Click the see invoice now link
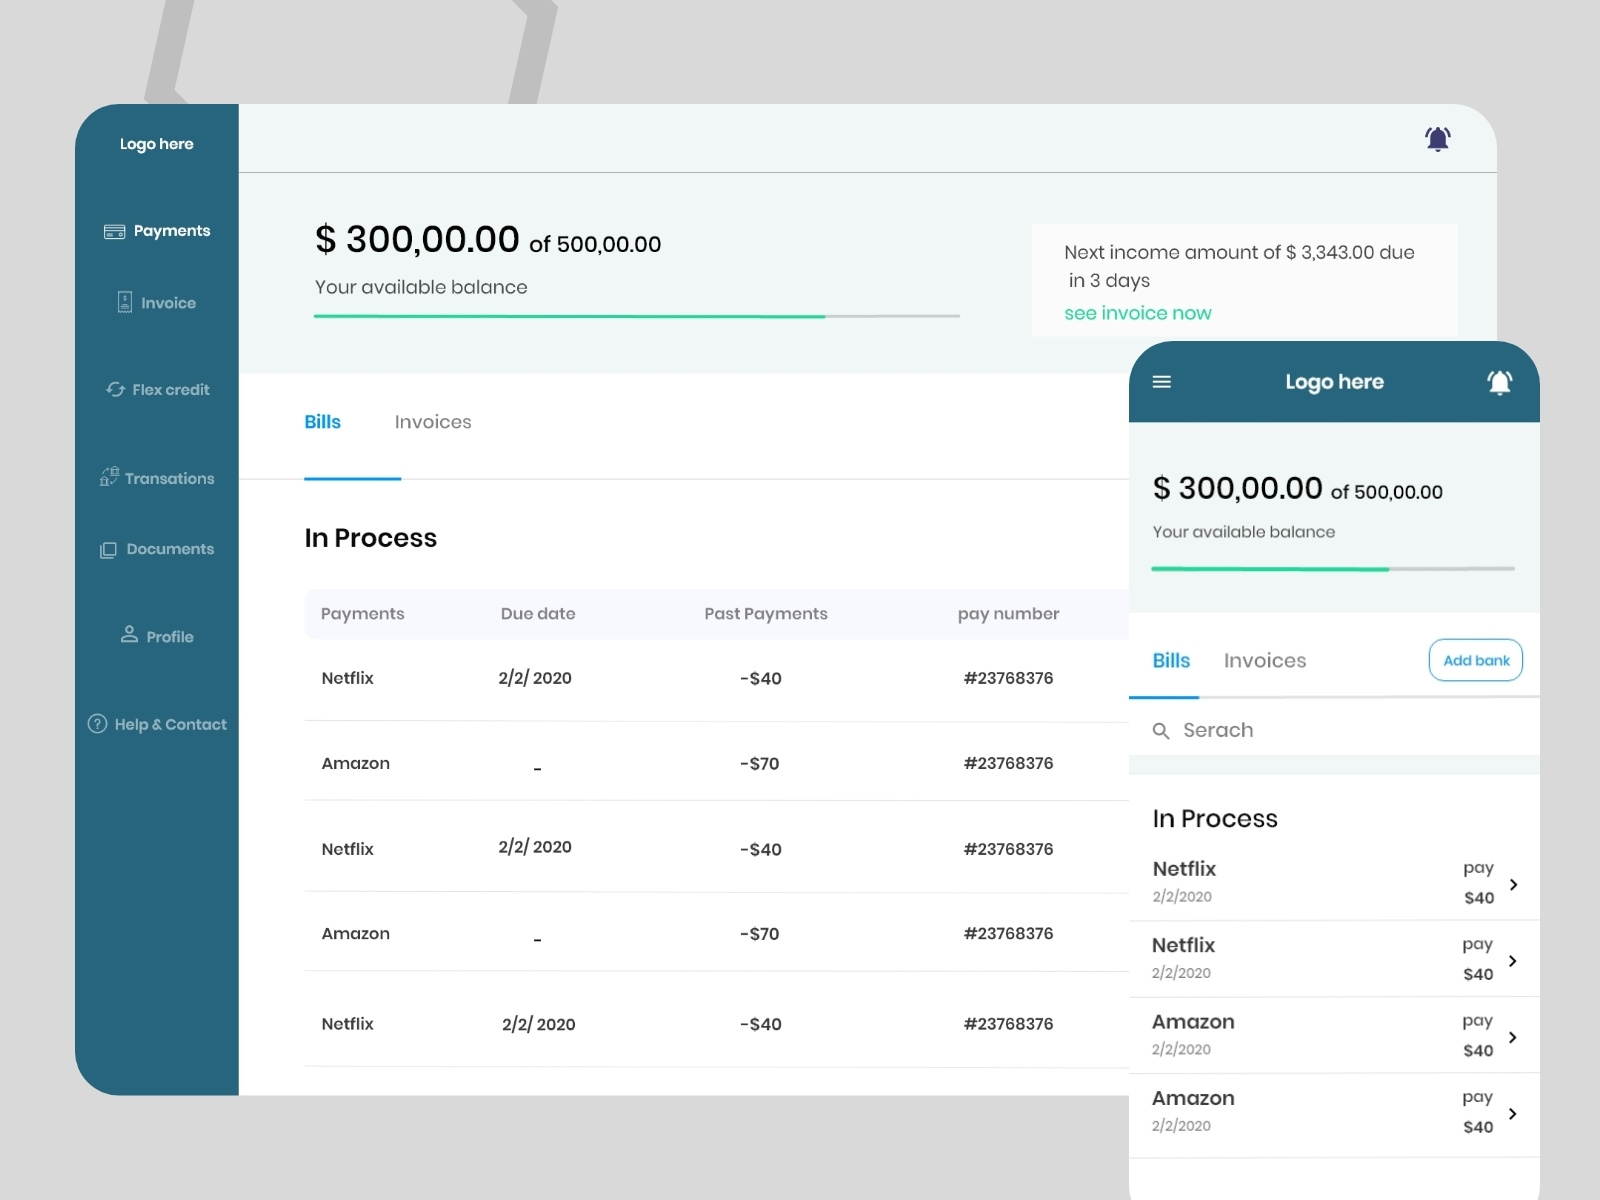The height and width of the screenshot is (1200, 1600). [1137, 313]
